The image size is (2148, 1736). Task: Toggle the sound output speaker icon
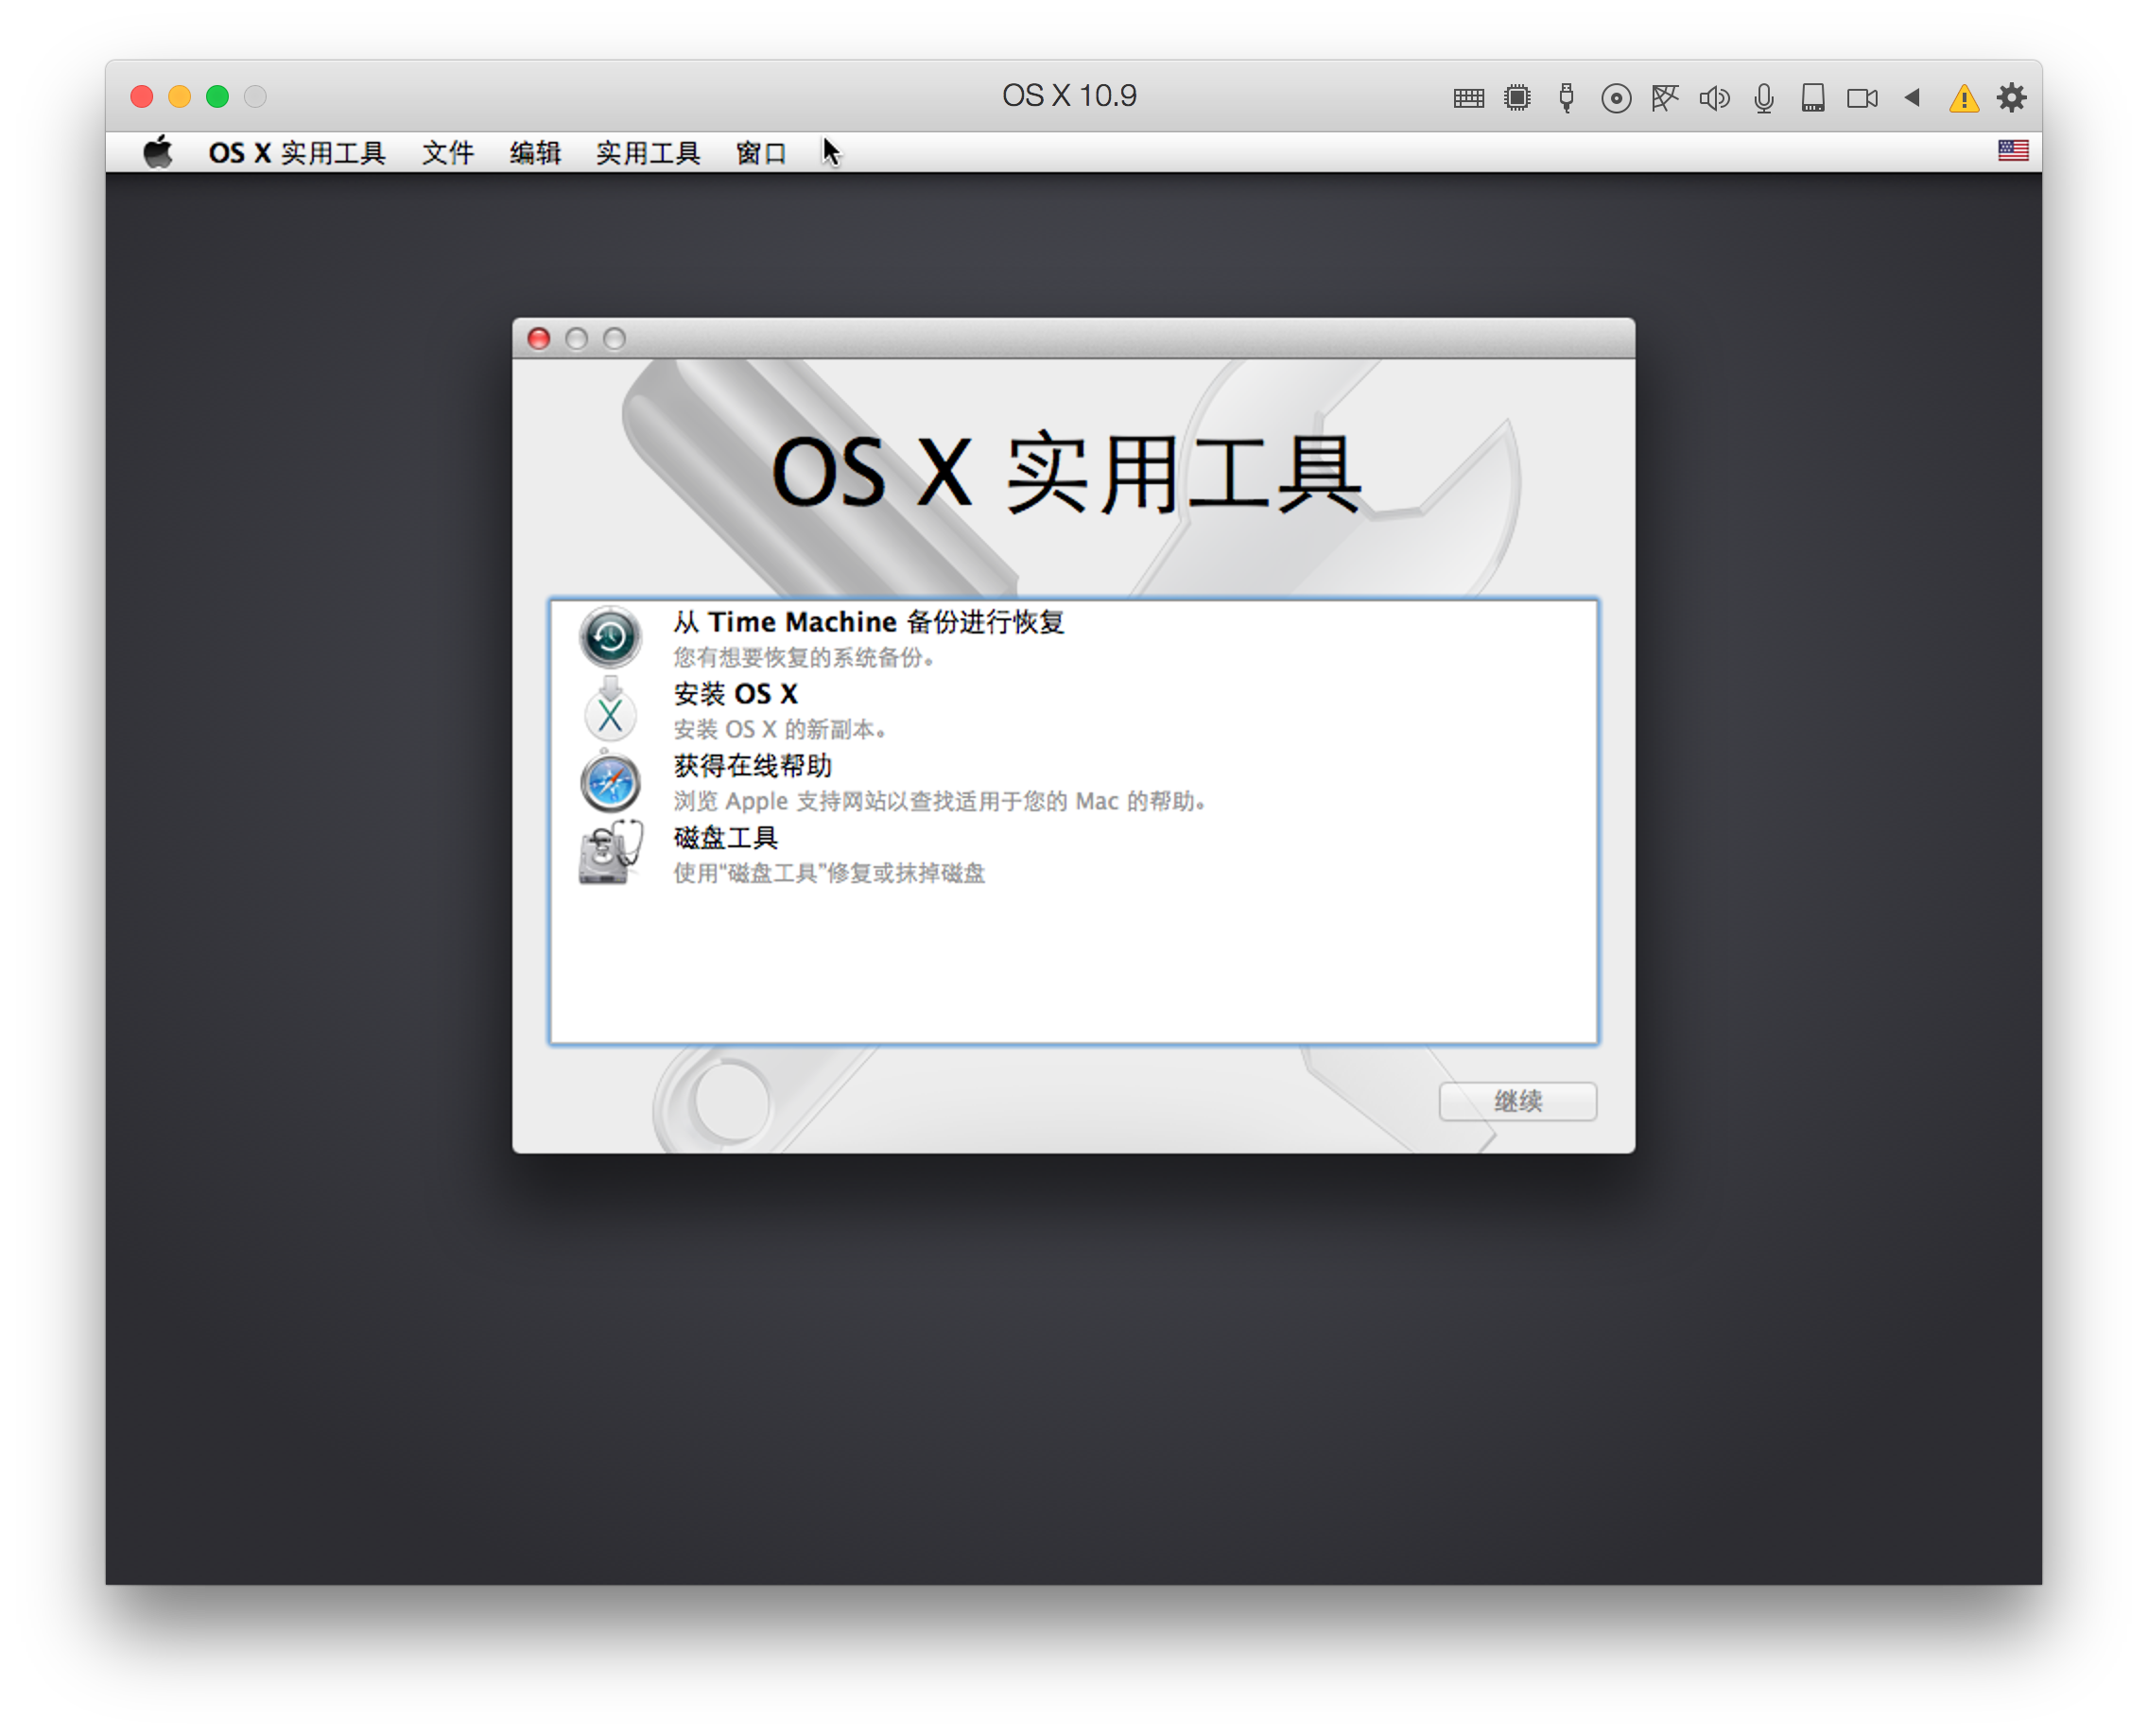(1714, 97)
